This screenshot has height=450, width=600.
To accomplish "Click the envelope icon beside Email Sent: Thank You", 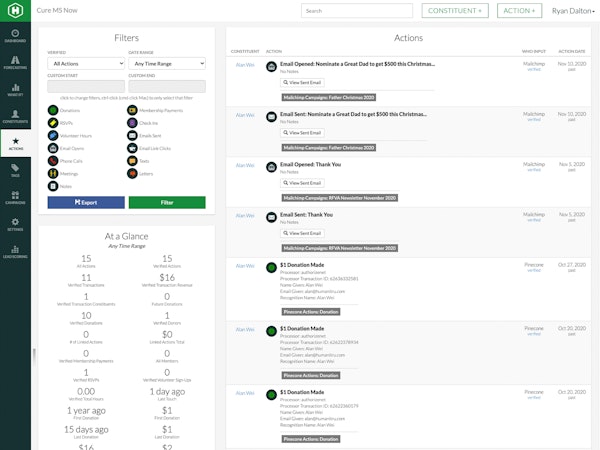I will (271, 217).
